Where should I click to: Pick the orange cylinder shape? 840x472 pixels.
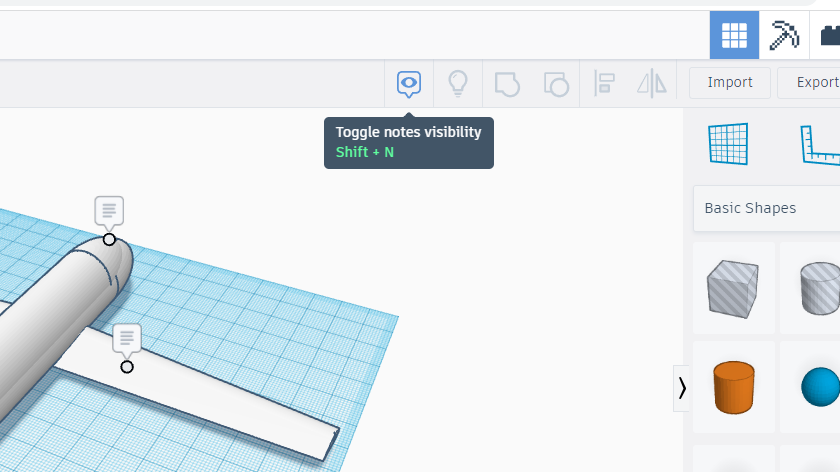734,387
